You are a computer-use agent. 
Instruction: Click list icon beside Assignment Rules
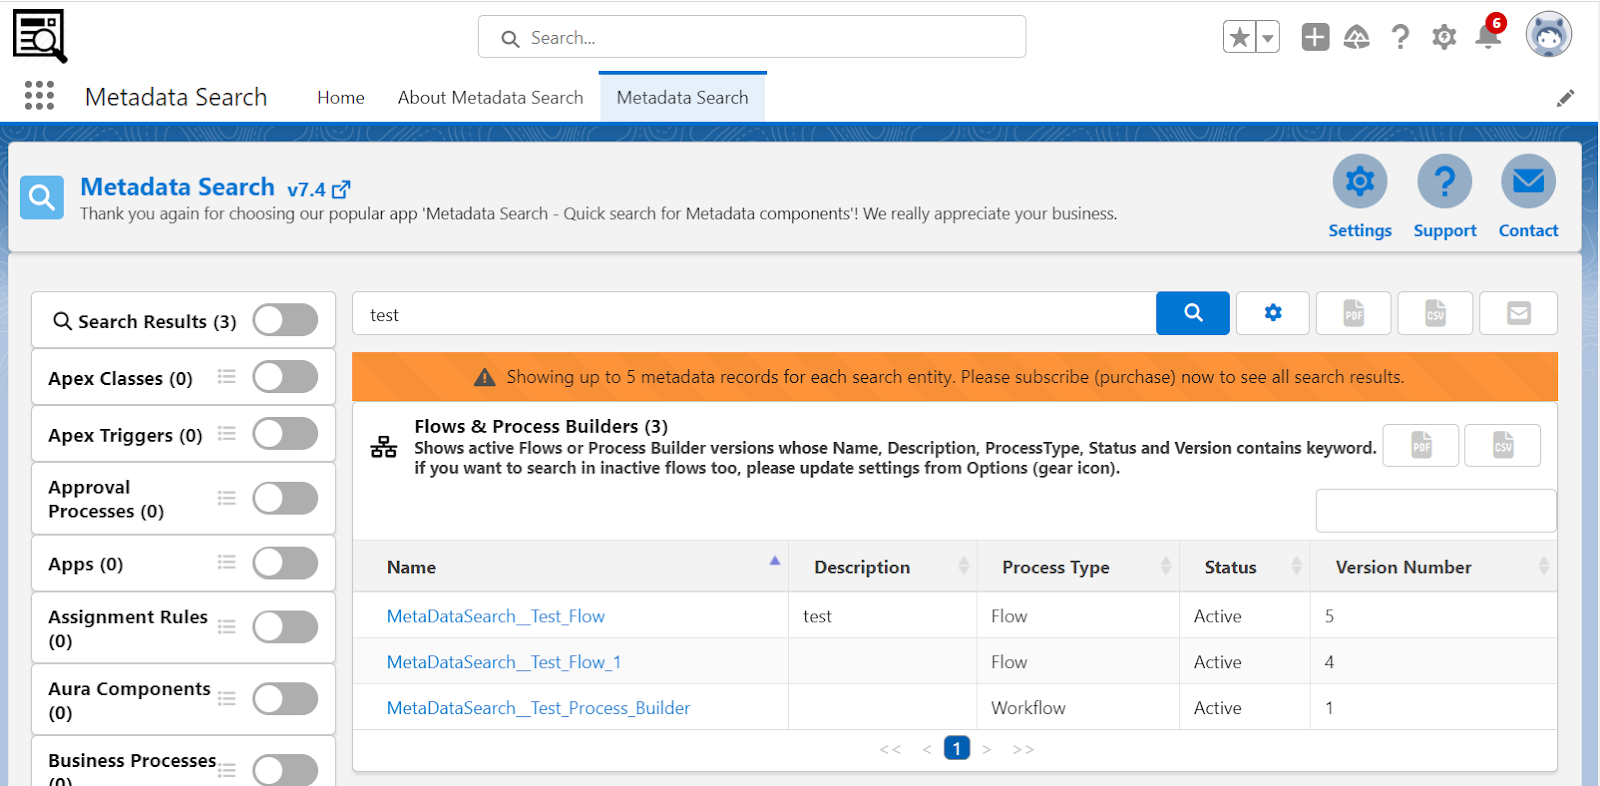click(x=227, y=627)
